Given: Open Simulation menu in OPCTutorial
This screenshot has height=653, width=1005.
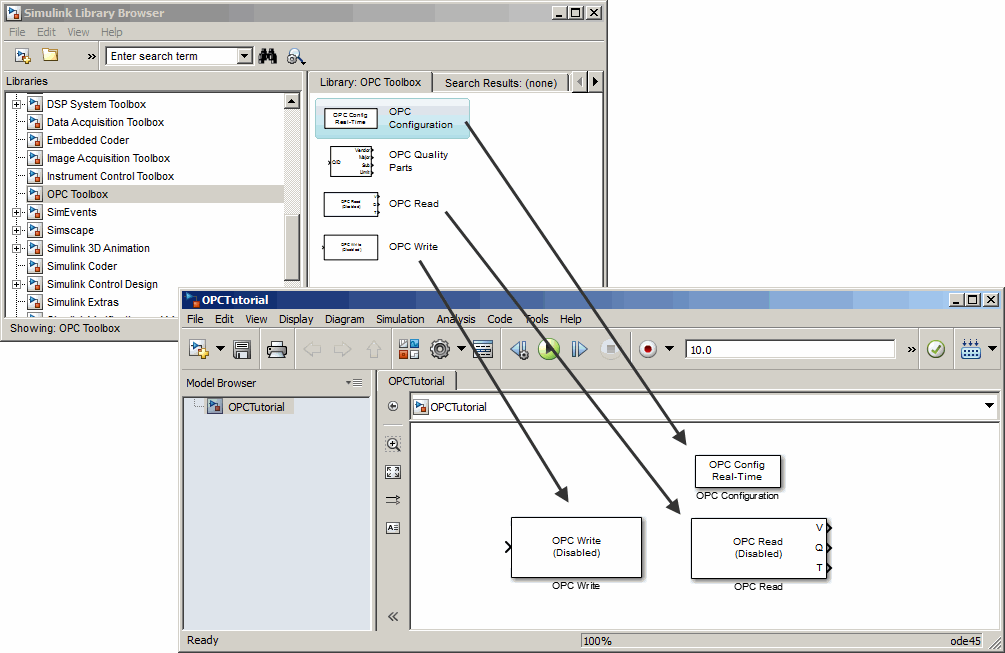Looking at the screenshot, I should [400, 319].
